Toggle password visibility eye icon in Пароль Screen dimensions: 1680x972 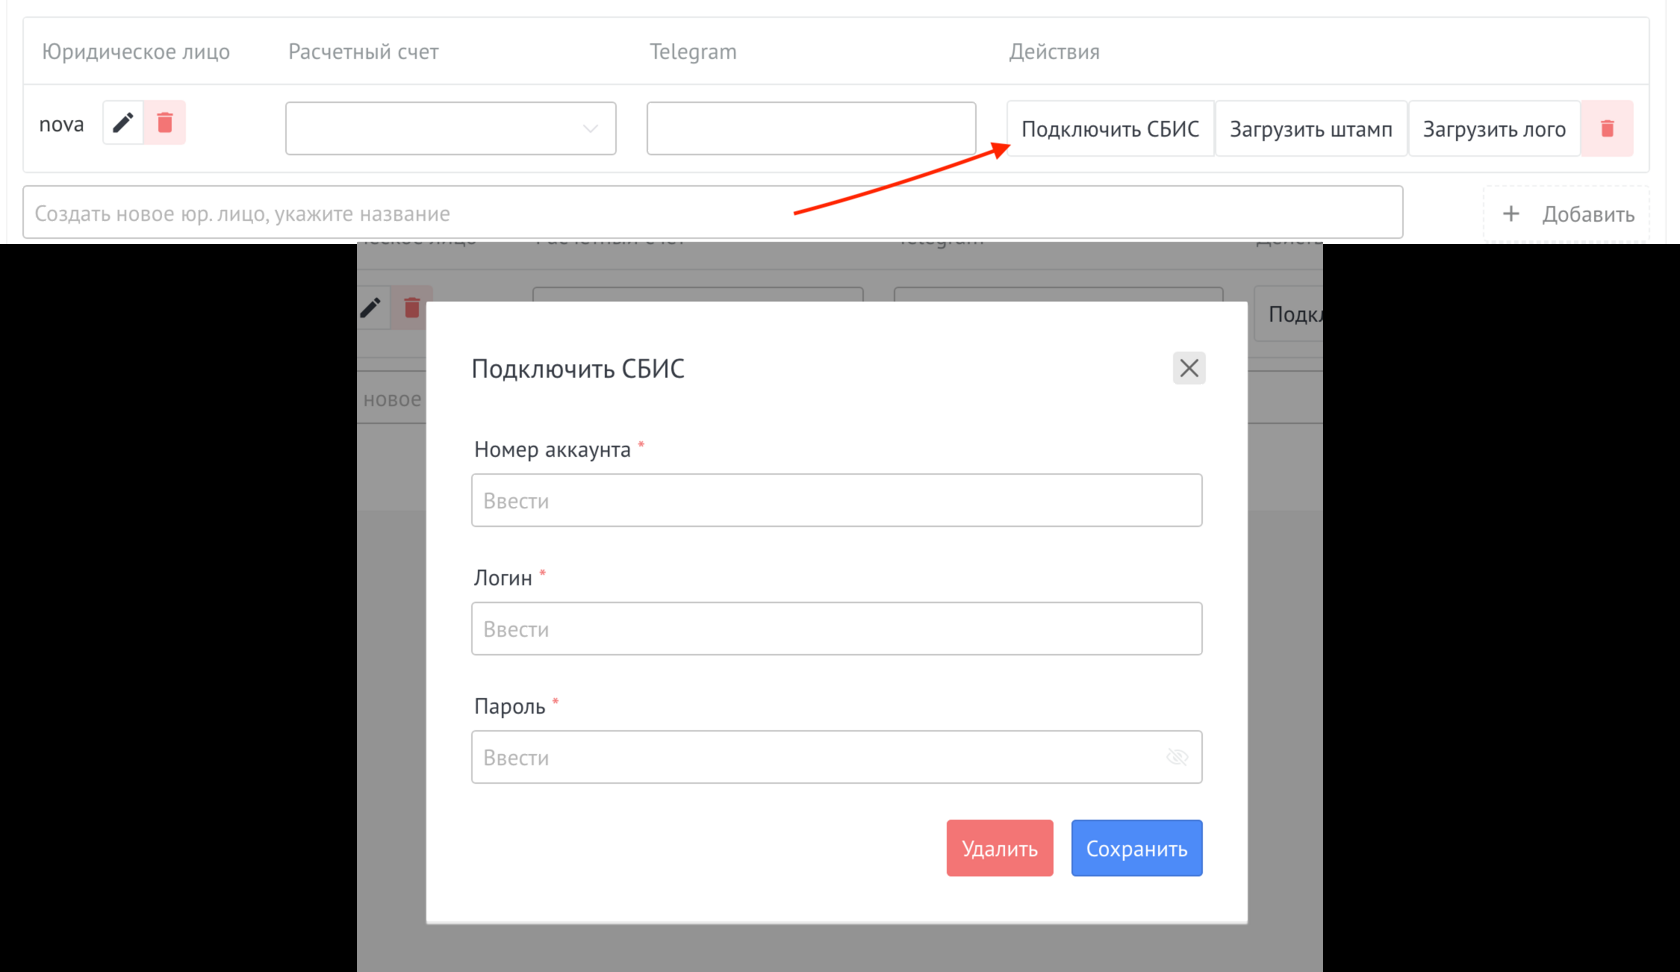tap(1177, 757)
